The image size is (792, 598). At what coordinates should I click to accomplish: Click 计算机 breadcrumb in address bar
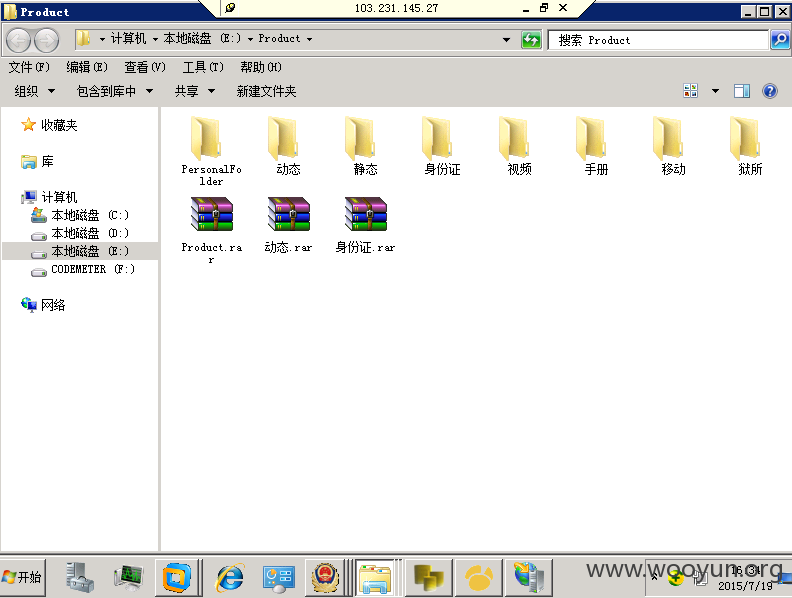coord(128,38)
